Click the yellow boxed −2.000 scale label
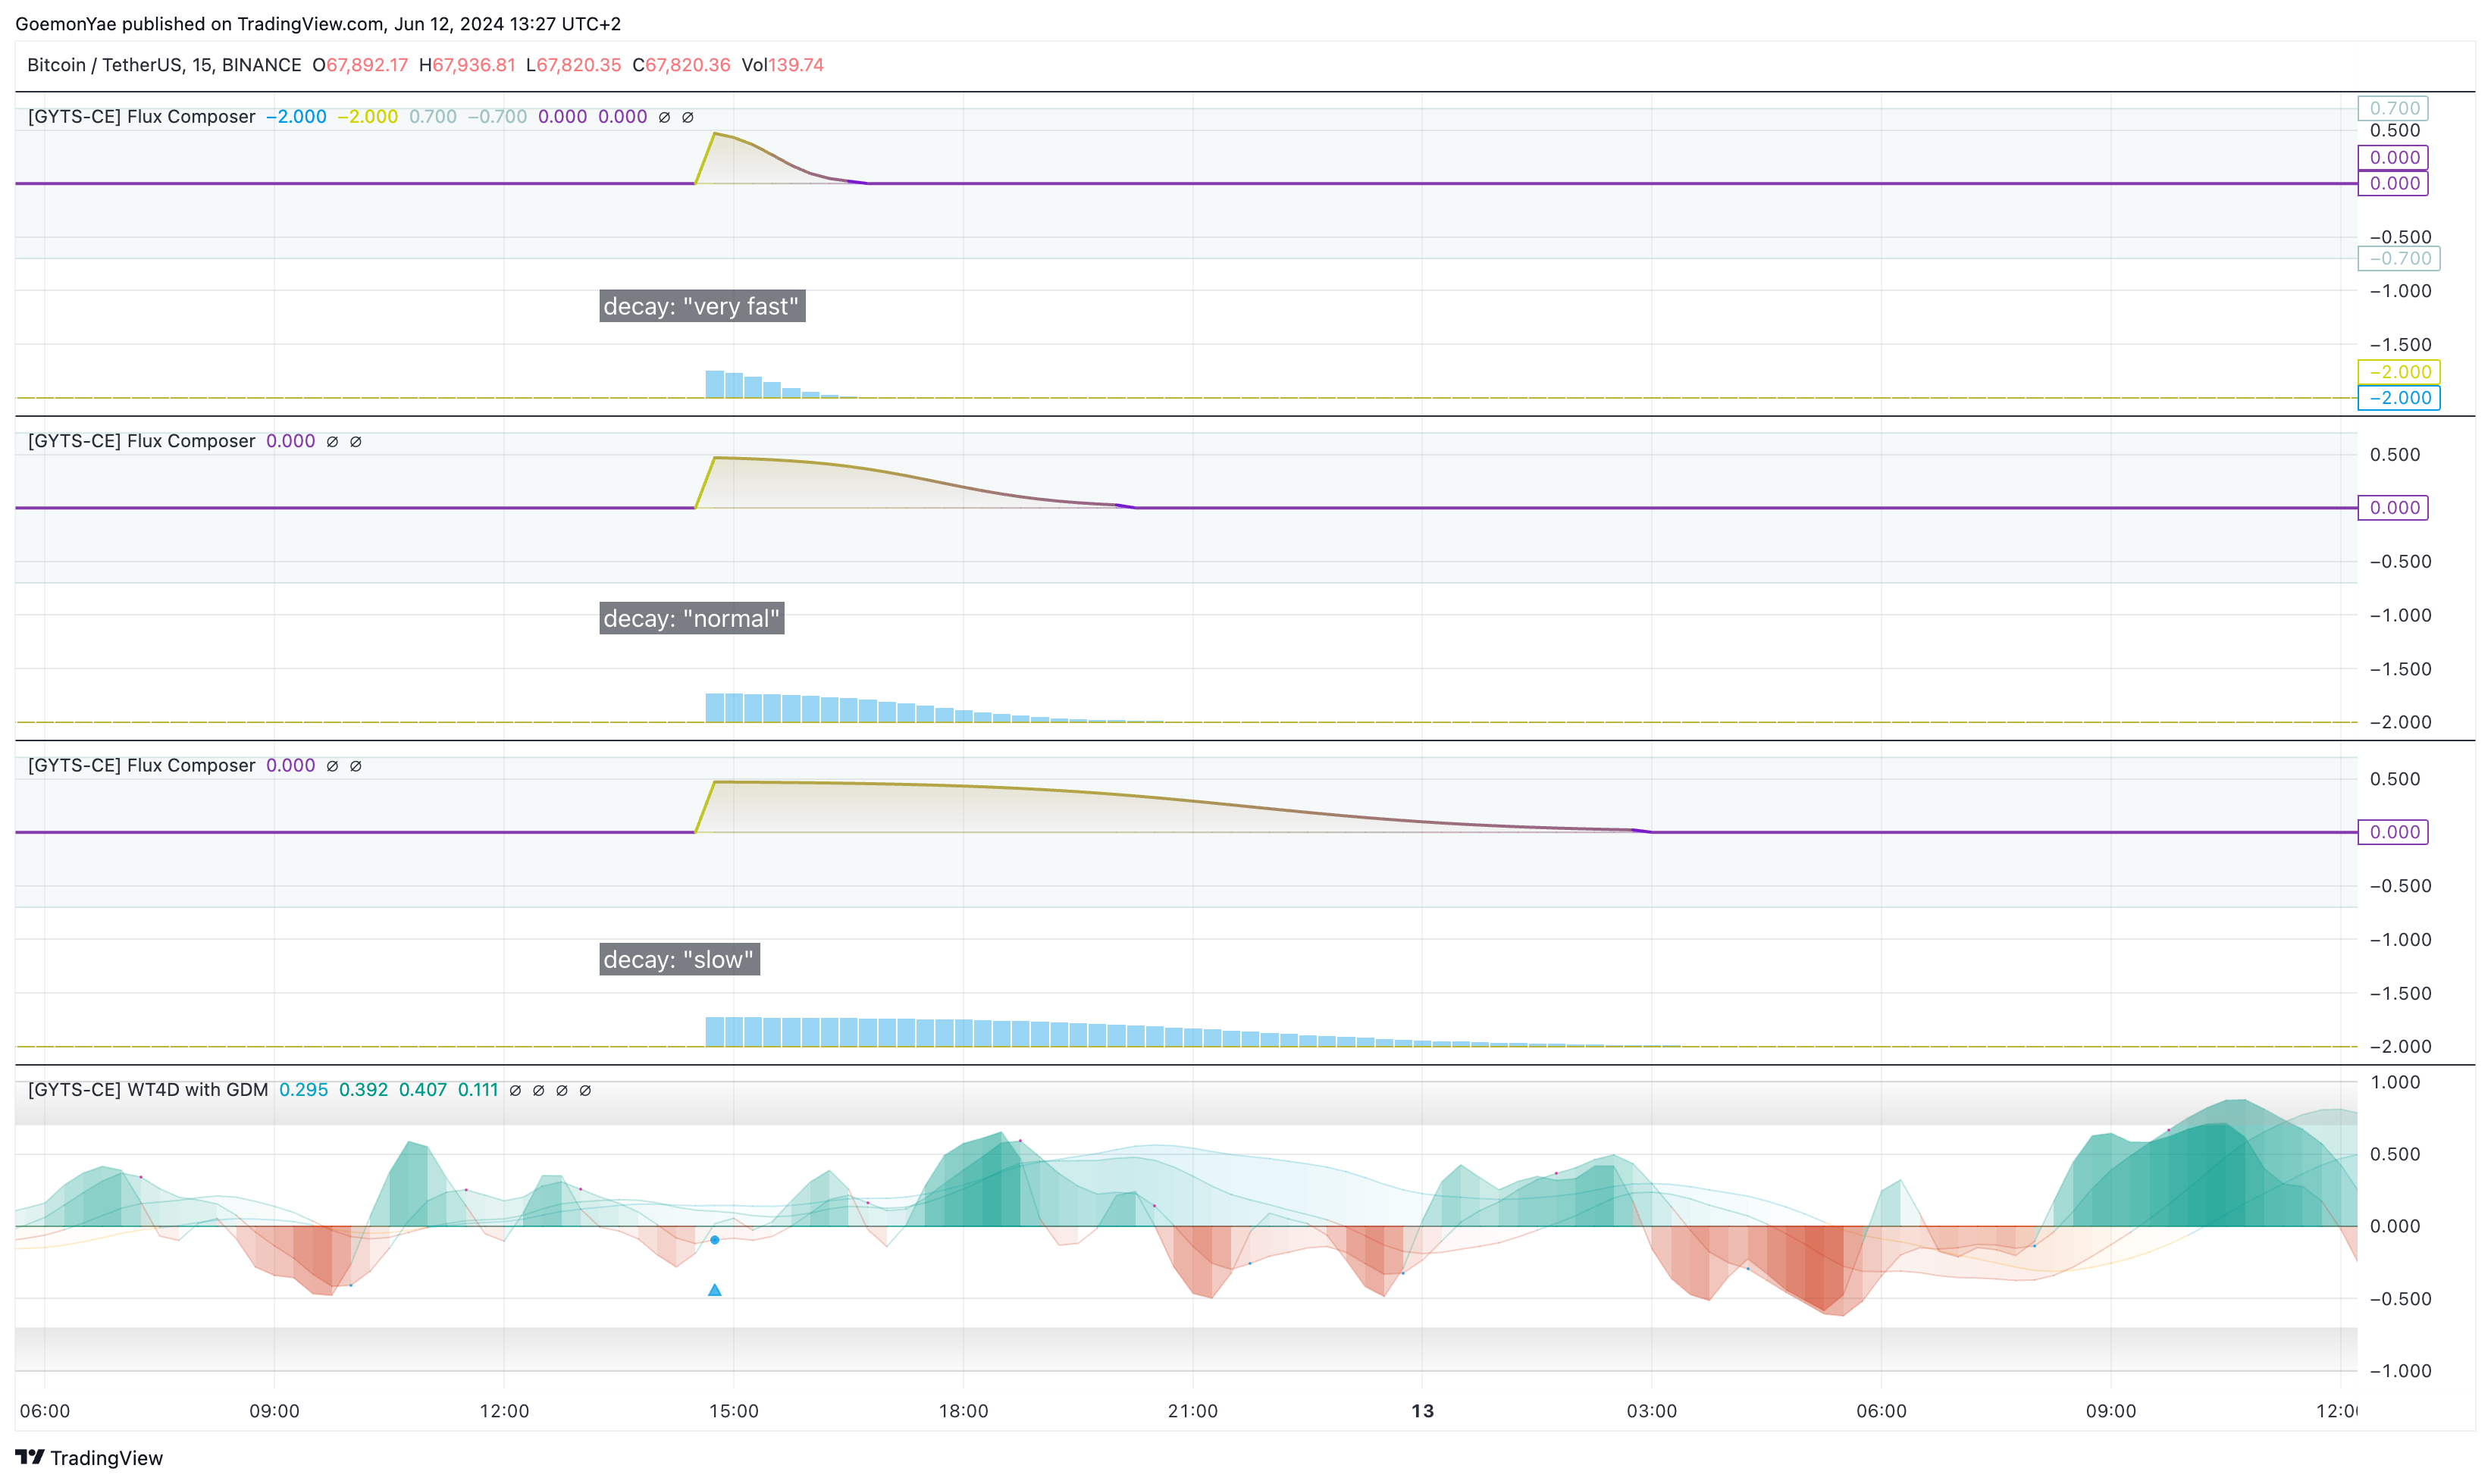 pos(2399,372)
